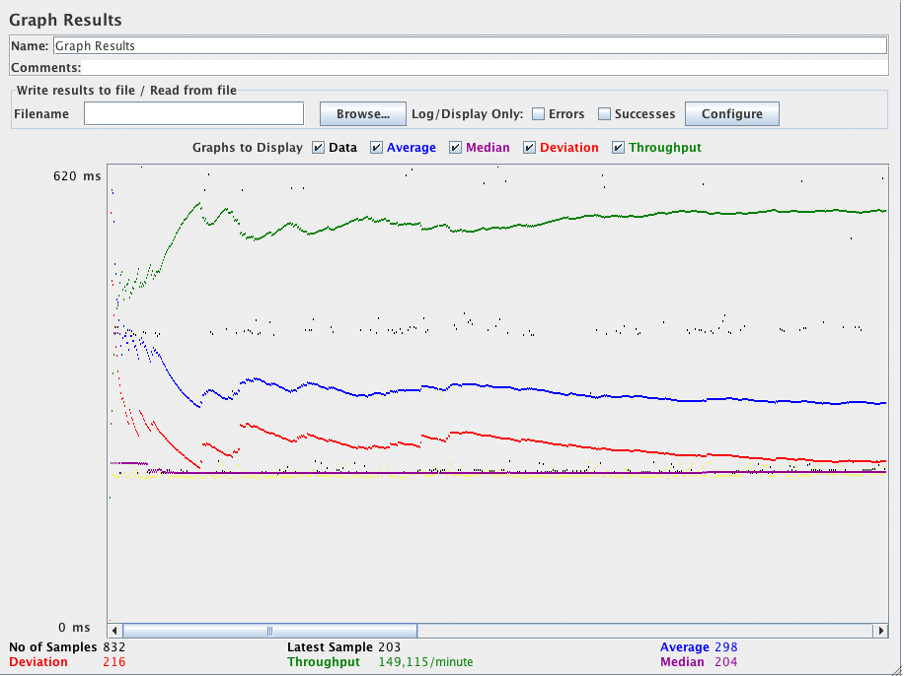Enable logging of Errors only
Screen dimensions: 904x676
pyautogui.click(x=538, y=113)
